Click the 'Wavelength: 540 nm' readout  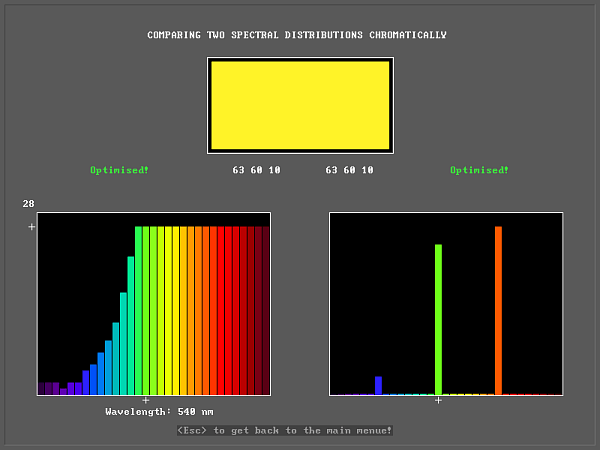tap(160, 412)
